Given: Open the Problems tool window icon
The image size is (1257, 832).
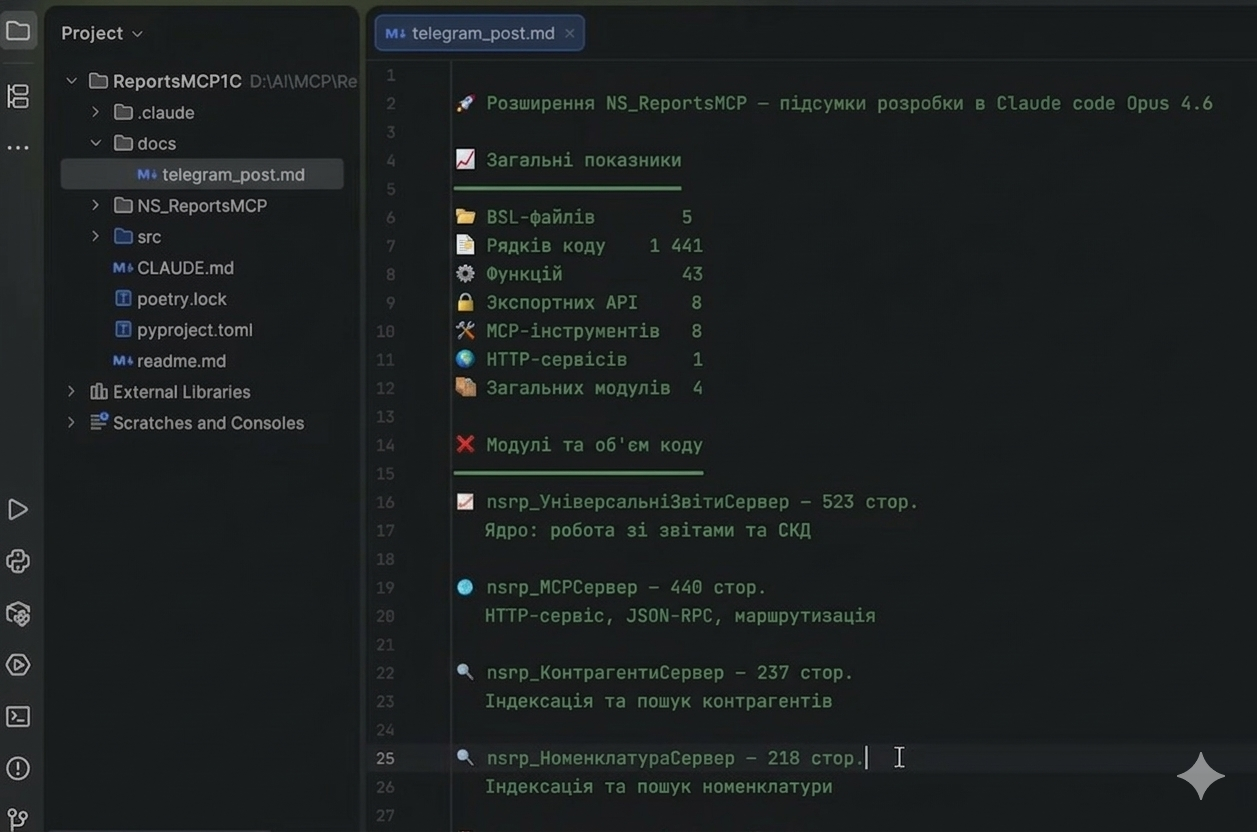Looking at the screenshot, I should tap(18, 768).
